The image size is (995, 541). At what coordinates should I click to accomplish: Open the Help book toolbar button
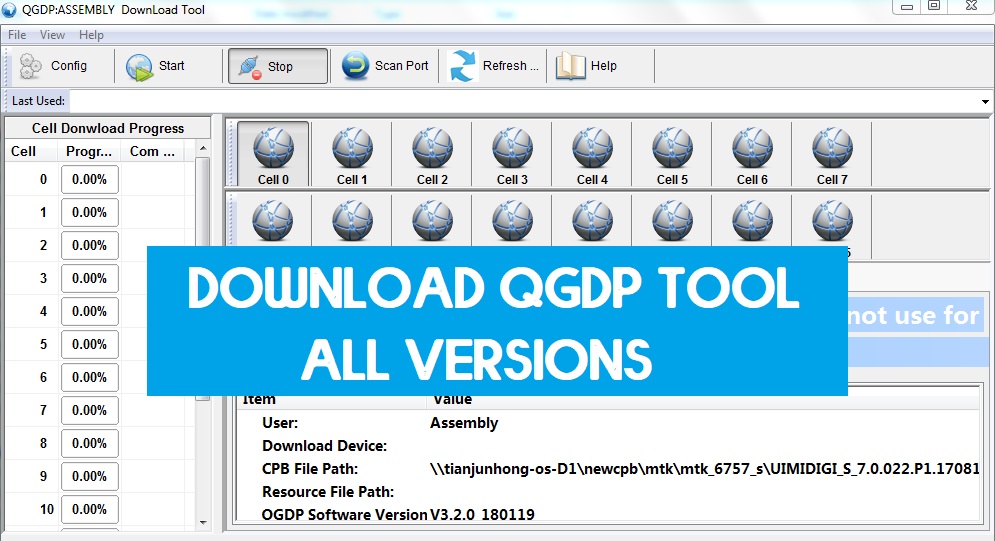click(587, 66)
